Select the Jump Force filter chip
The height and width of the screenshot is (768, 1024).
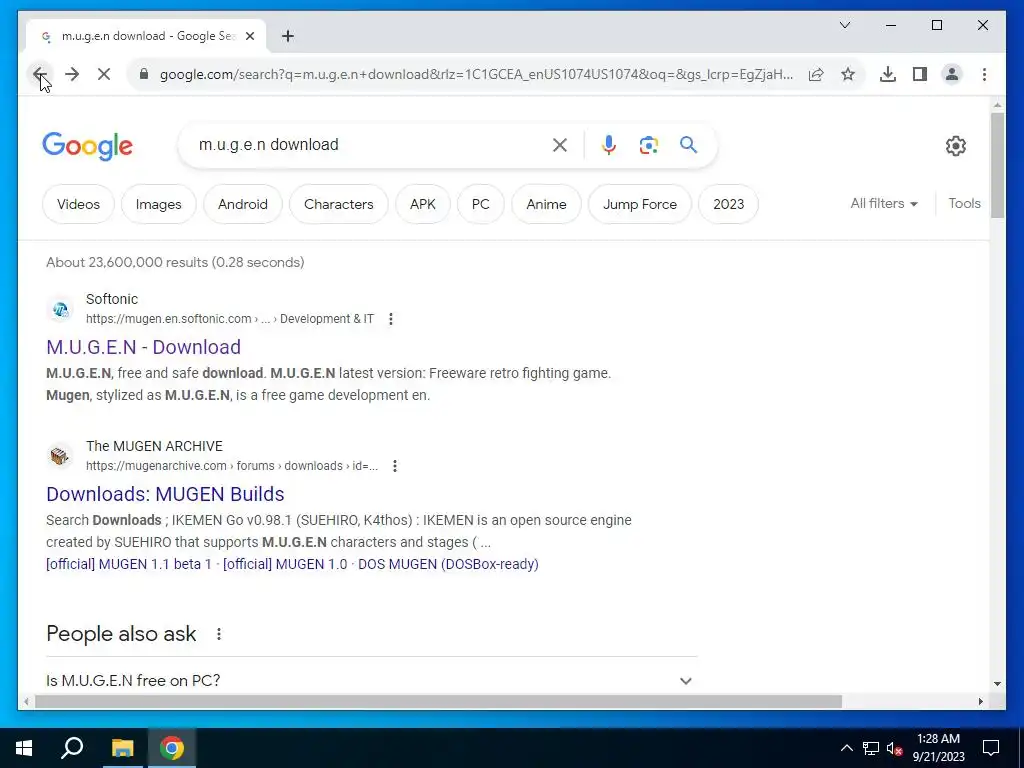pyautogui.click(x=640, y=204)
